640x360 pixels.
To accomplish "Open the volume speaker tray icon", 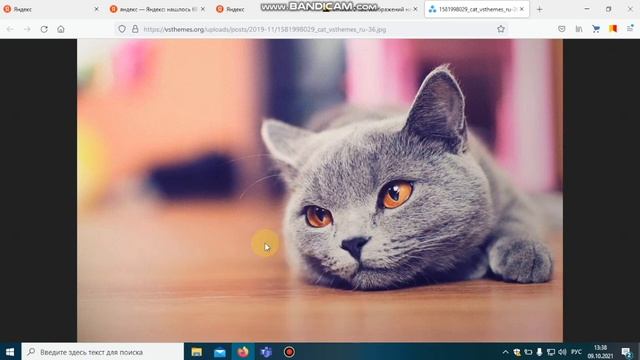I will [x=562, y=352].
